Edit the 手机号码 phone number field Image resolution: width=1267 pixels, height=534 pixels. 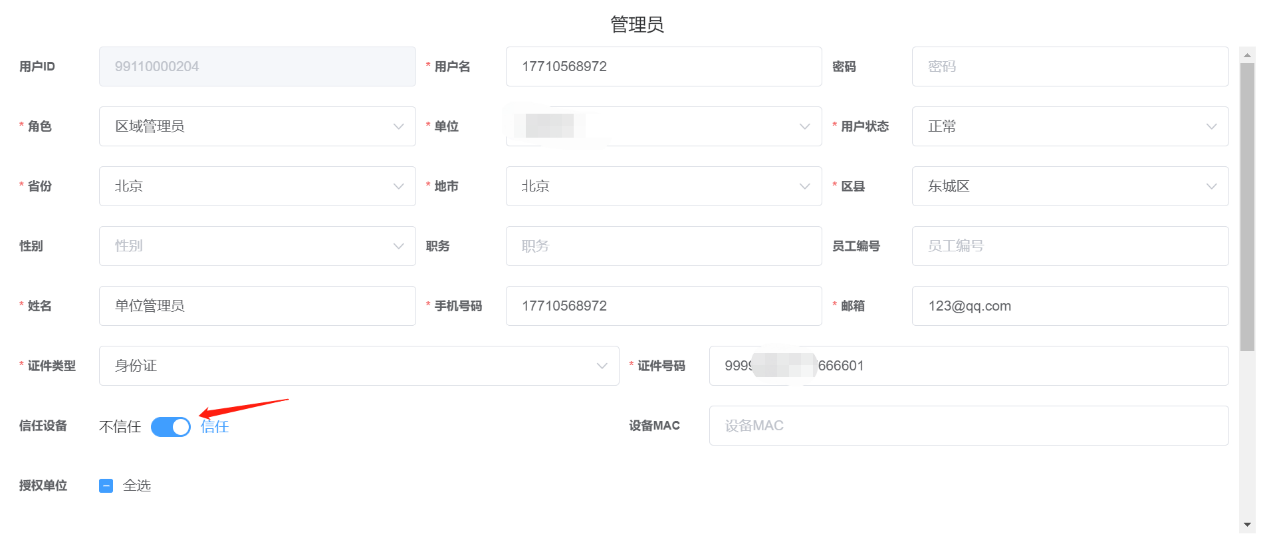click(x=663, y=306)
